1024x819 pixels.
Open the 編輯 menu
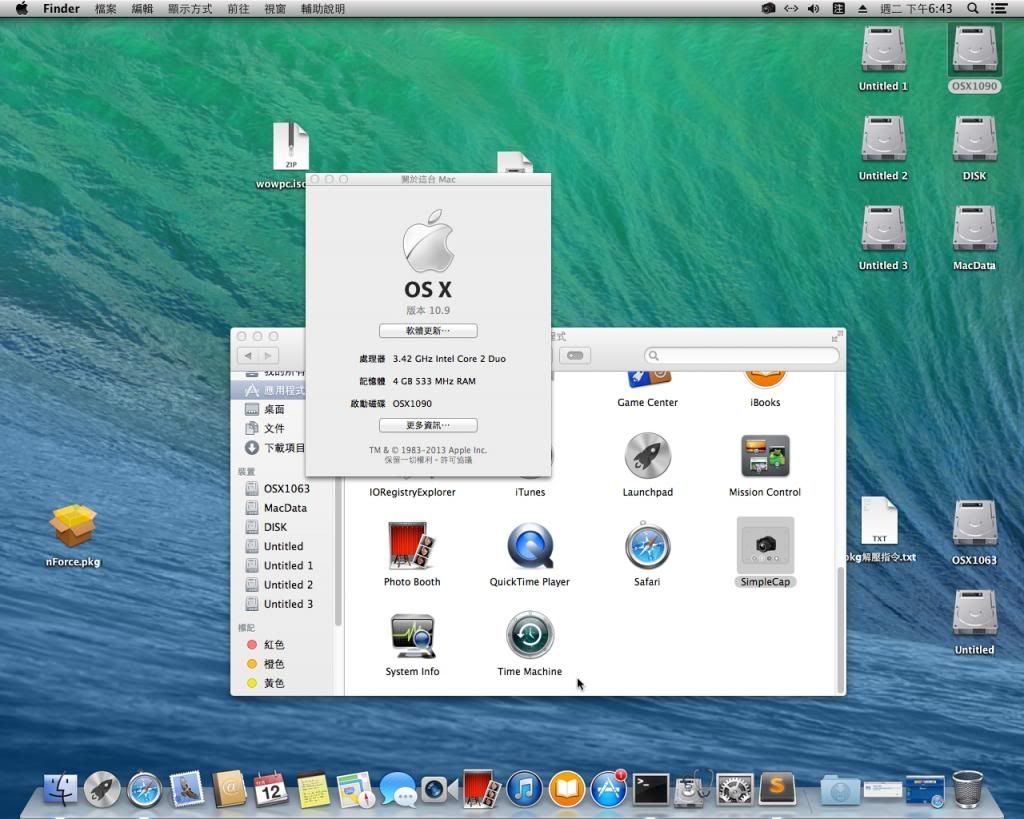[x=142, y=8]
